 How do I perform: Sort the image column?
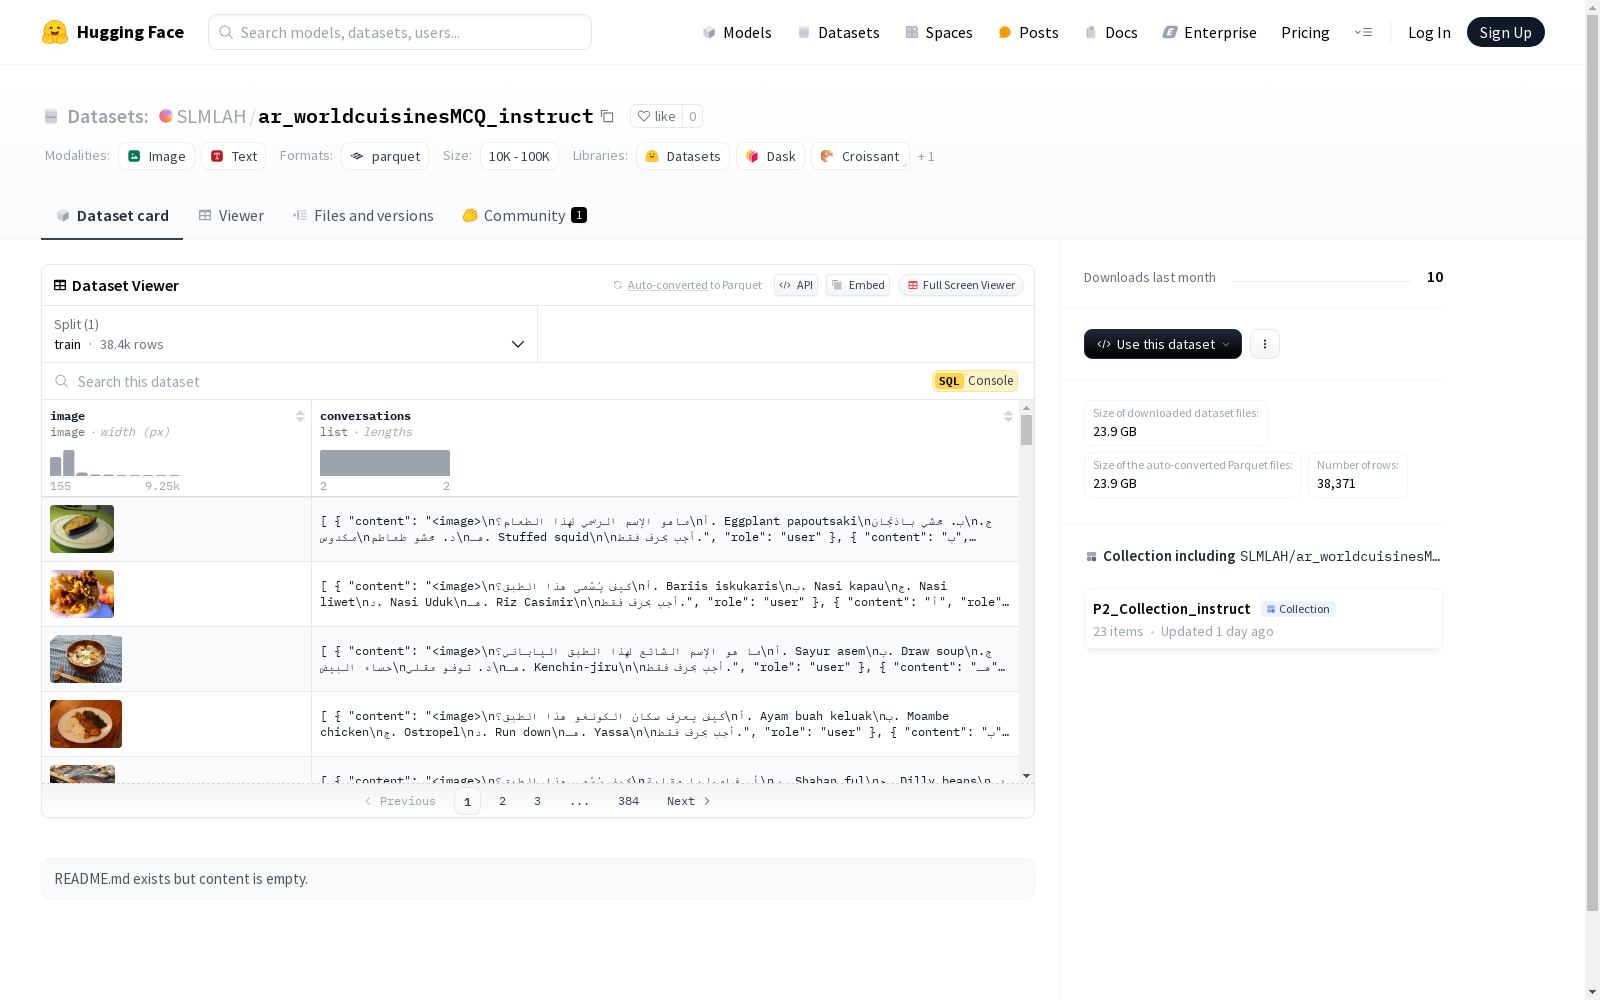pyautogui.click(x=300, y=416)
